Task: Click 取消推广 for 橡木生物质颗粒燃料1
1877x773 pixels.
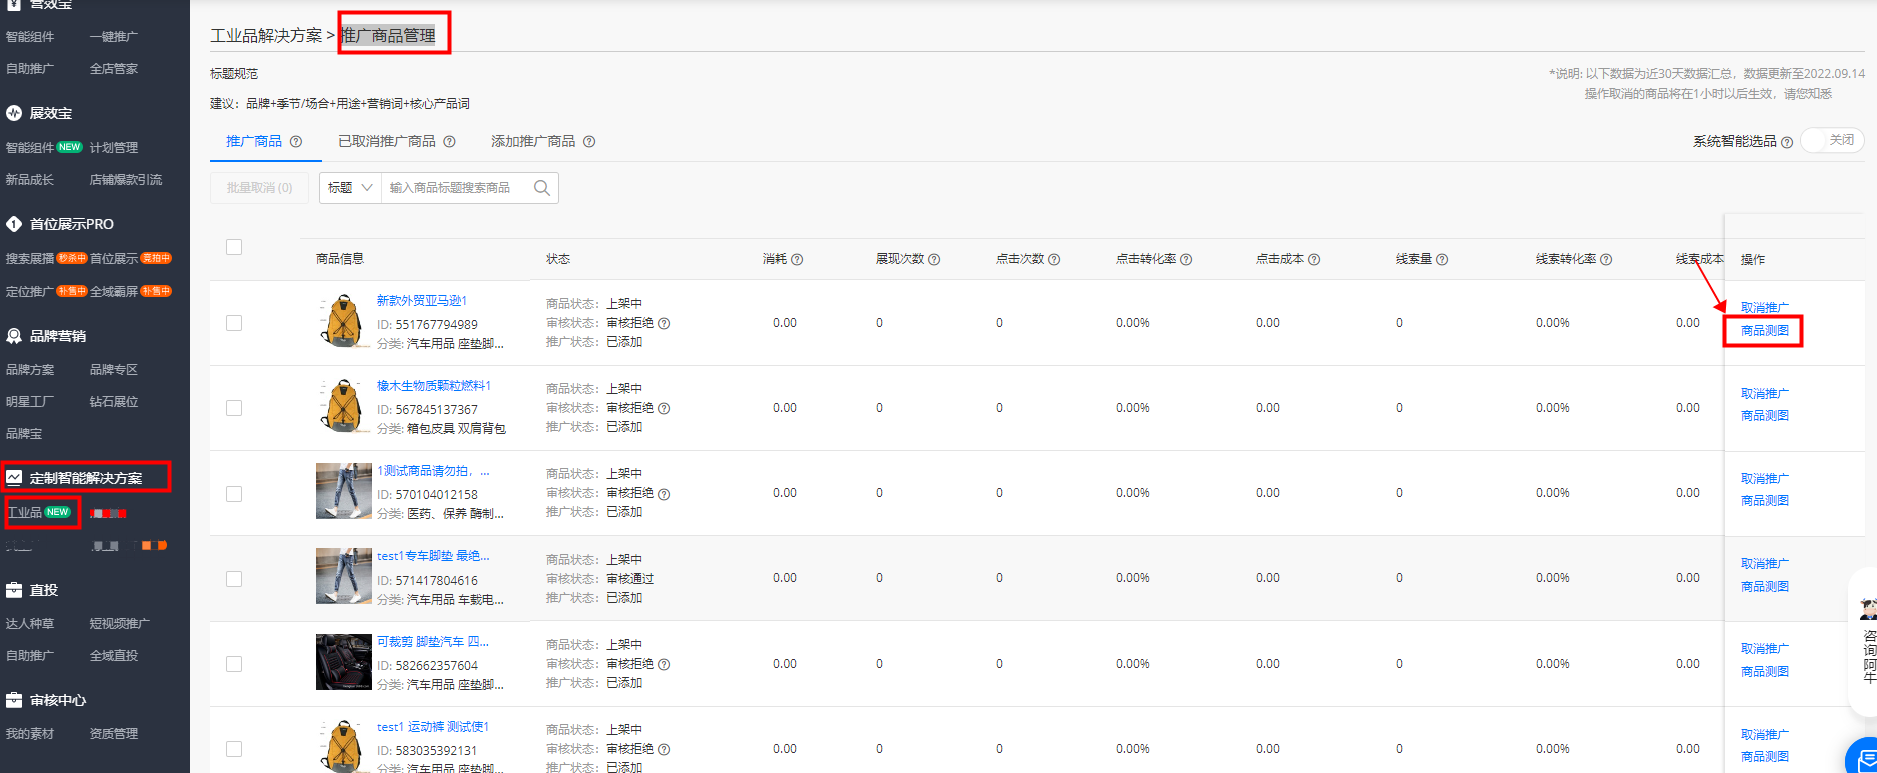Action: 1764,394
